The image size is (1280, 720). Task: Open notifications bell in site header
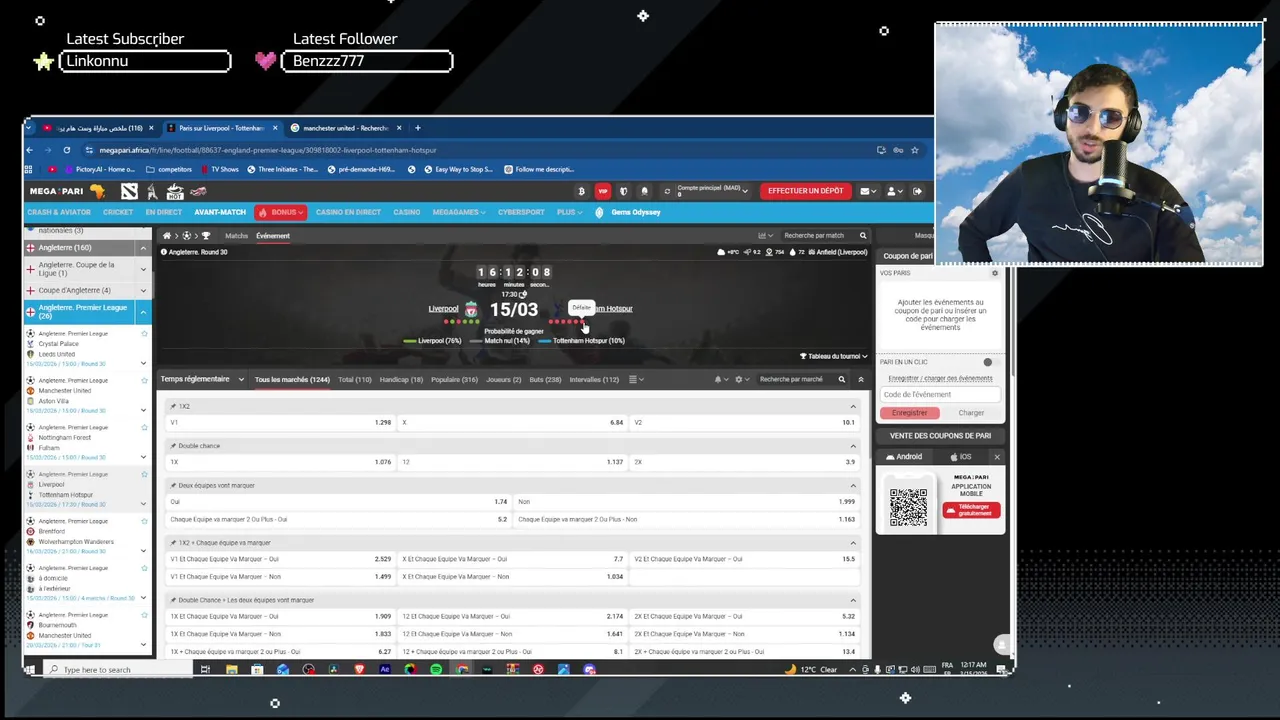tap(644, 191)
